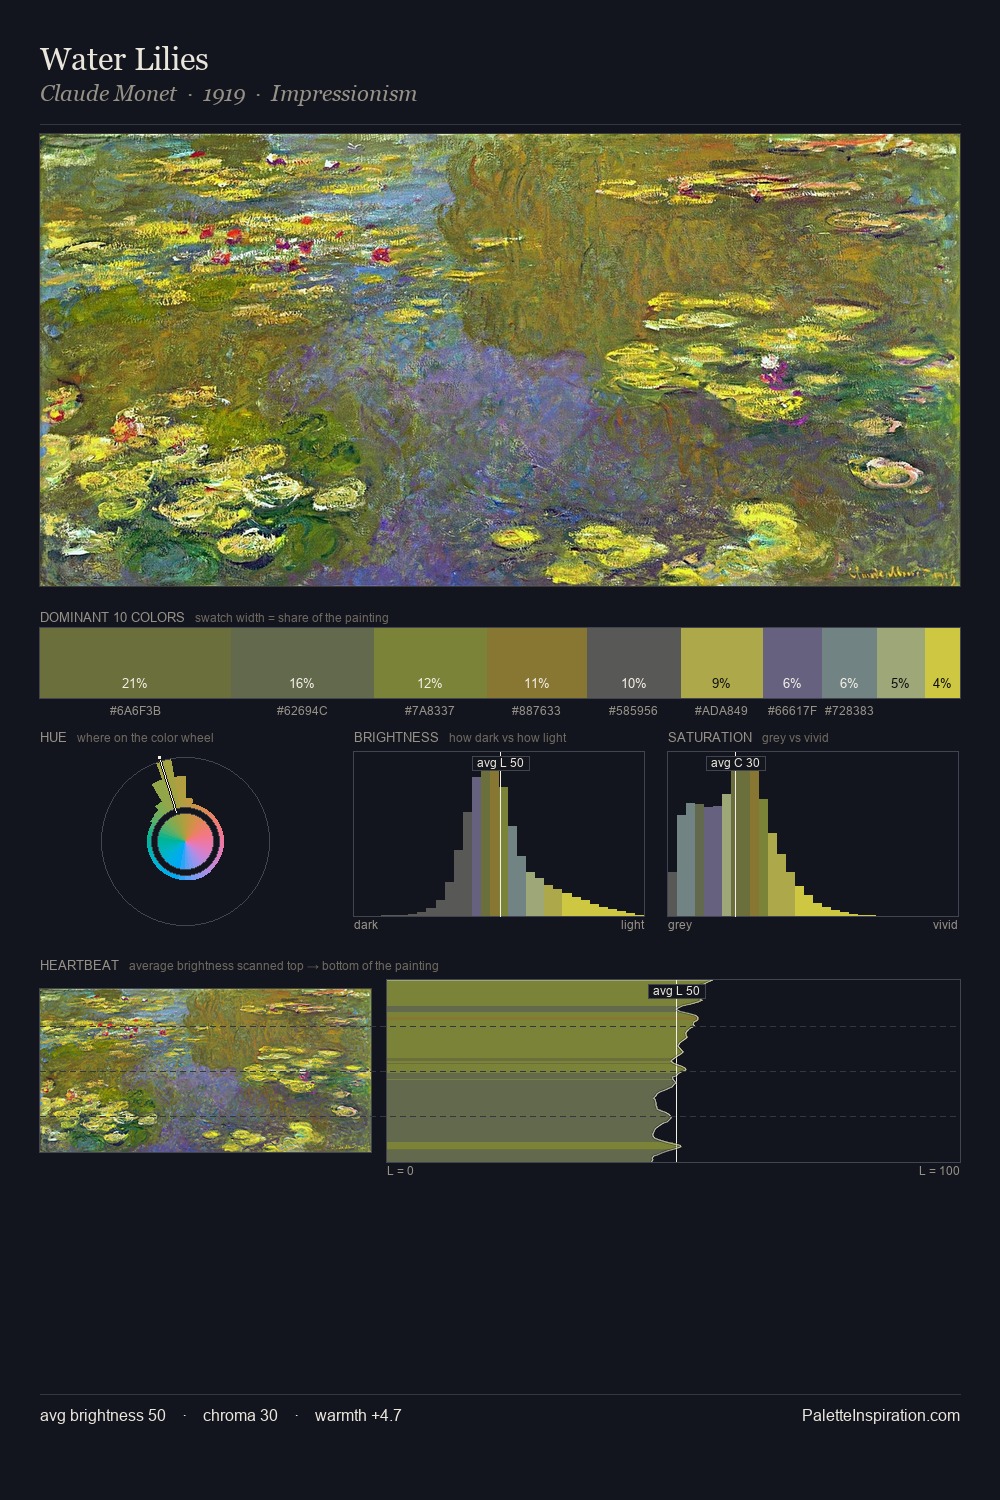Image resolution: width=1000 pixels, height=1500 pixels.
Task: Click 'swatch width = share of the painting'
Action: click(x=292, y=618)
